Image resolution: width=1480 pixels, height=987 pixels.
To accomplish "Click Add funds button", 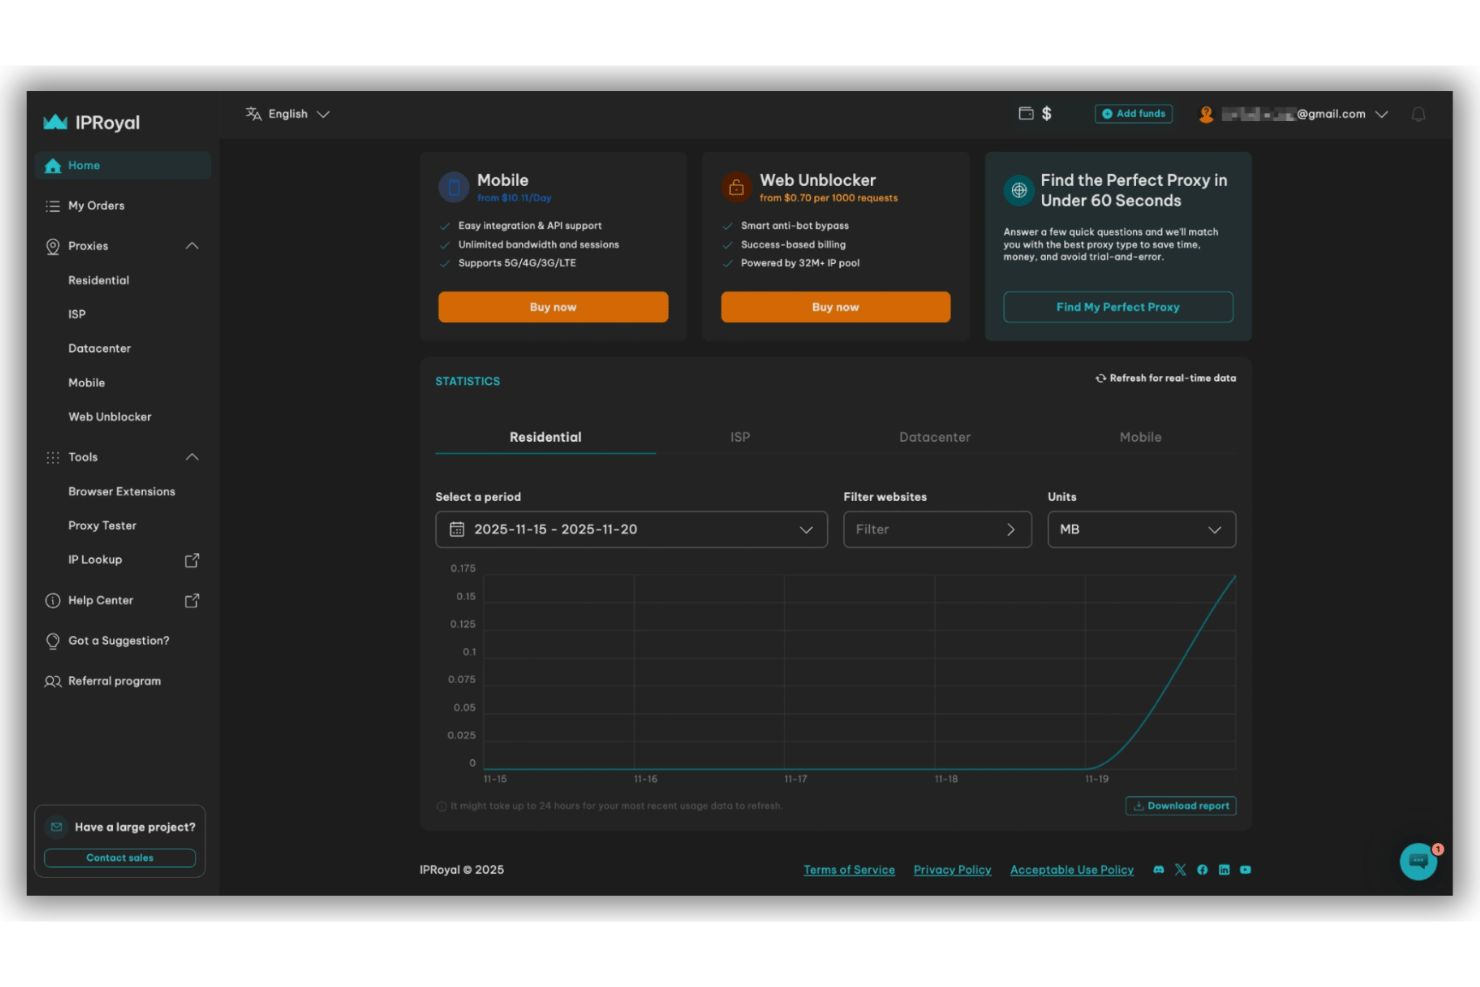I will pyautogui.click(x=1134, y=114).
